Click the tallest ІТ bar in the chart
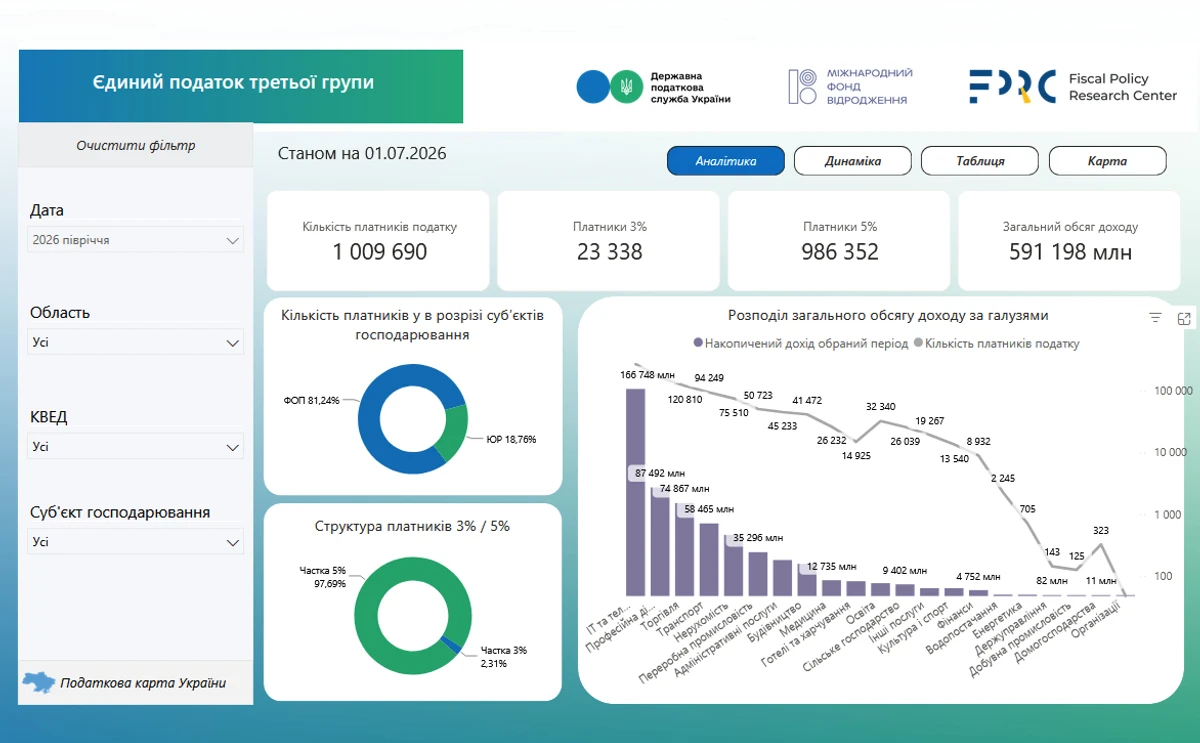The height and width of the screenshot is (743, 1200). point(636,492)
